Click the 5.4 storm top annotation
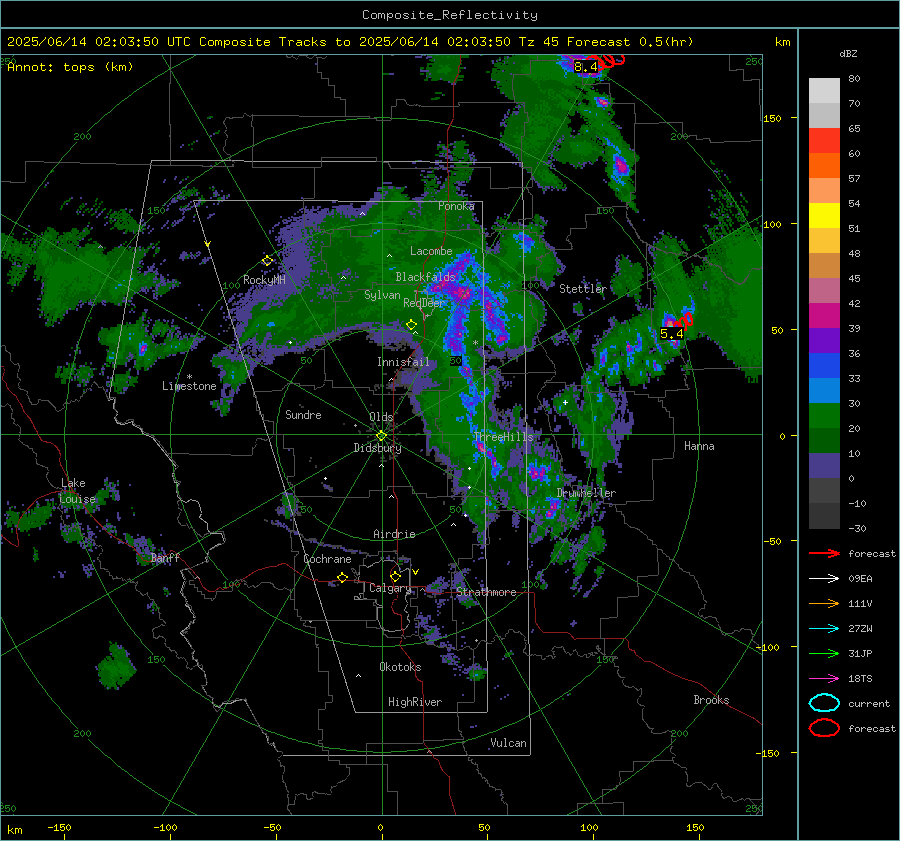Screen dimensions: 900x841 coord(671,333)
